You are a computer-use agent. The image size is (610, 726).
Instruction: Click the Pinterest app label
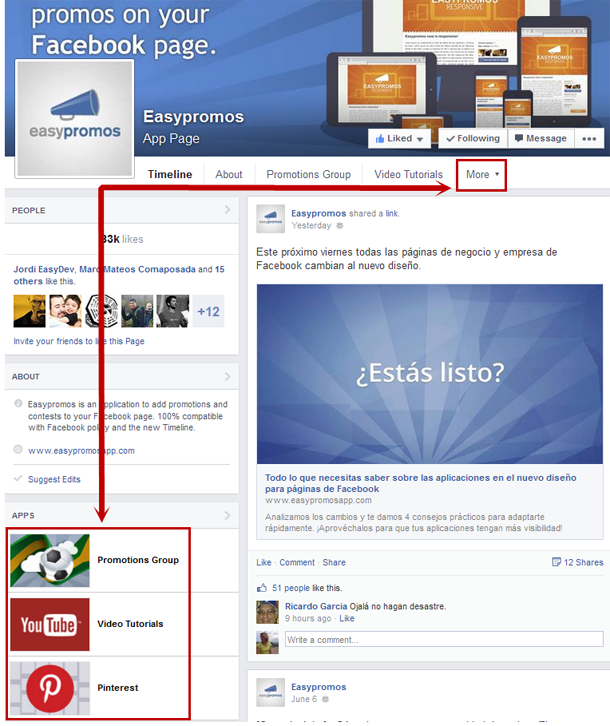coord(118,688)
